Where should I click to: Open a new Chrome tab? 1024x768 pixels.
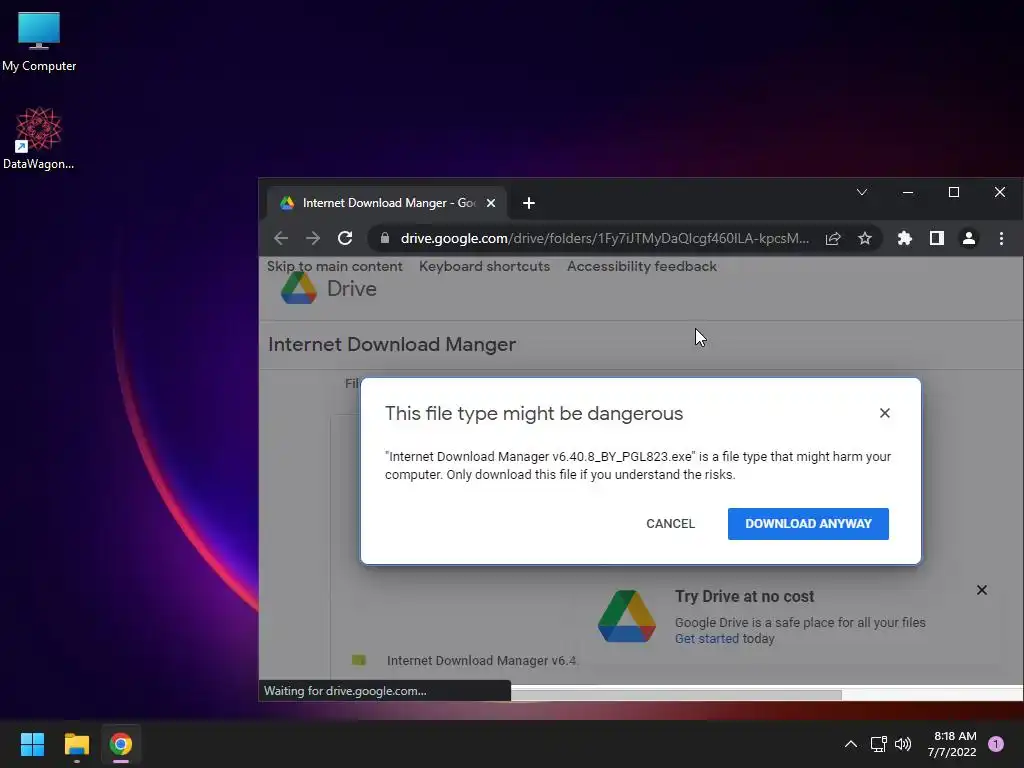529,203
